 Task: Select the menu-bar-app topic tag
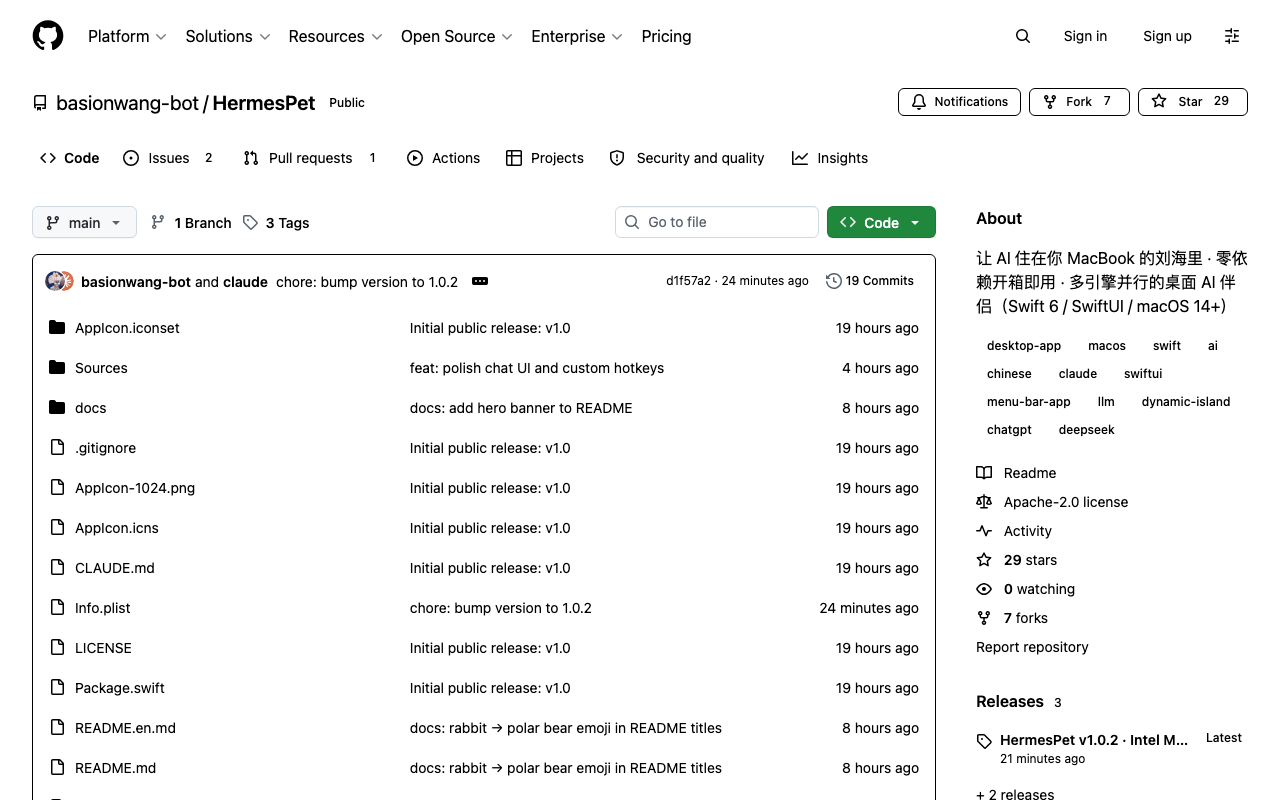pyautogui.click(x=1029, y=402)
